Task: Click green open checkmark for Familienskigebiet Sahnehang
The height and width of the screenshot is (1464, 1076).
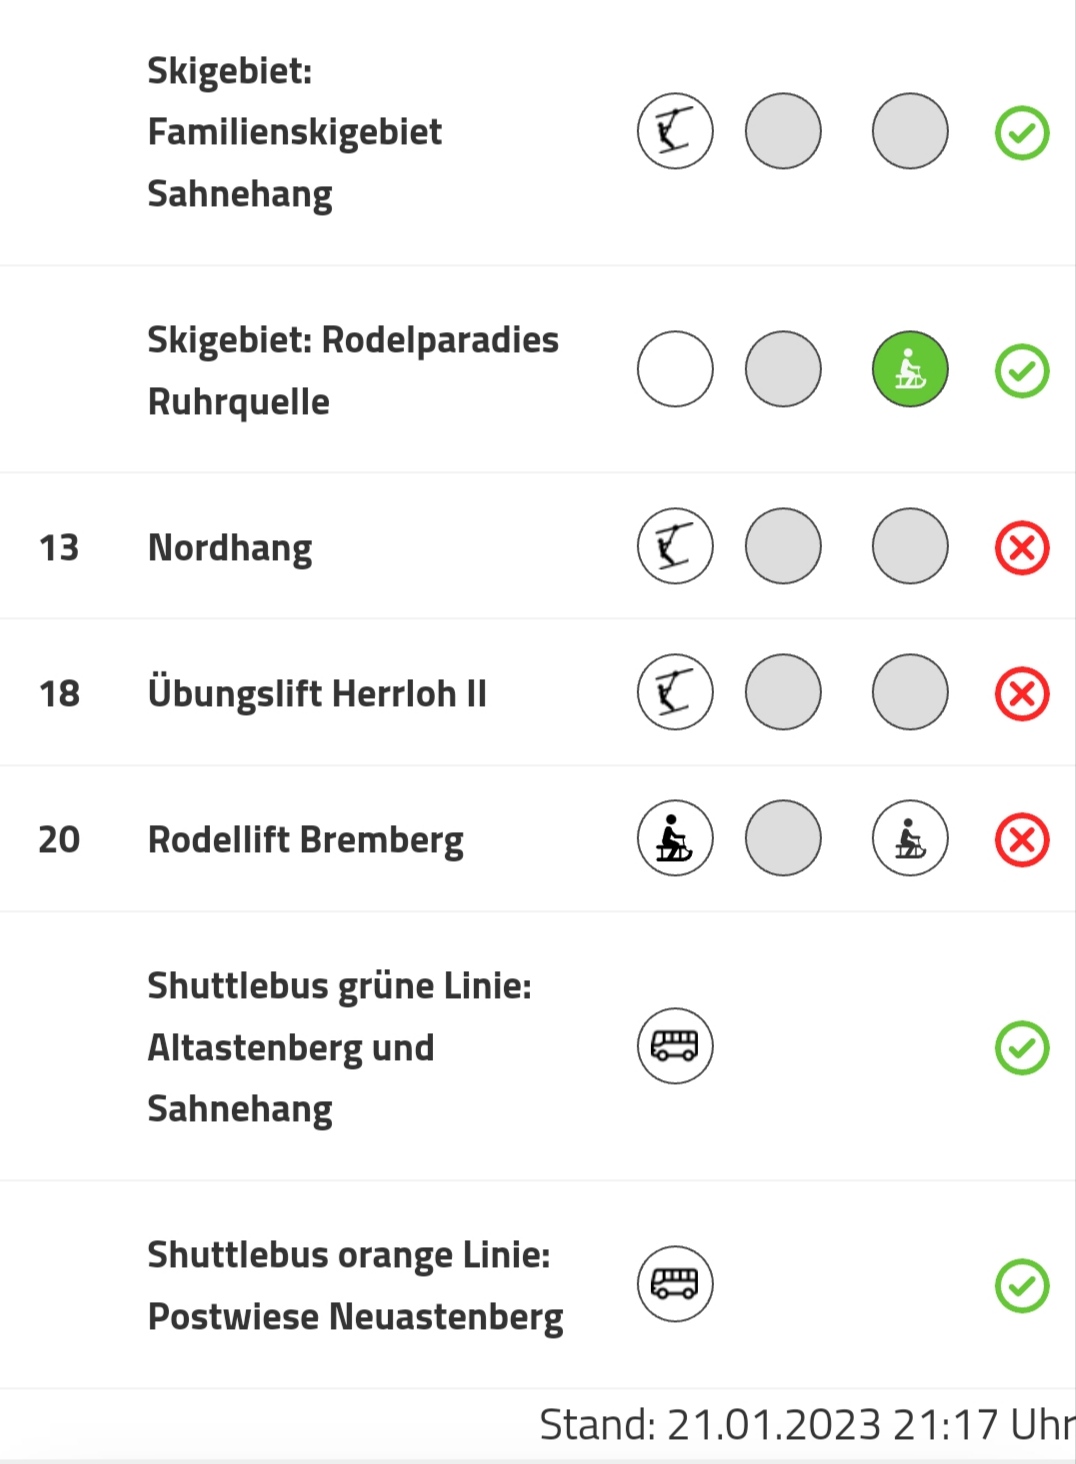Action: click(x=1022, y=133)
